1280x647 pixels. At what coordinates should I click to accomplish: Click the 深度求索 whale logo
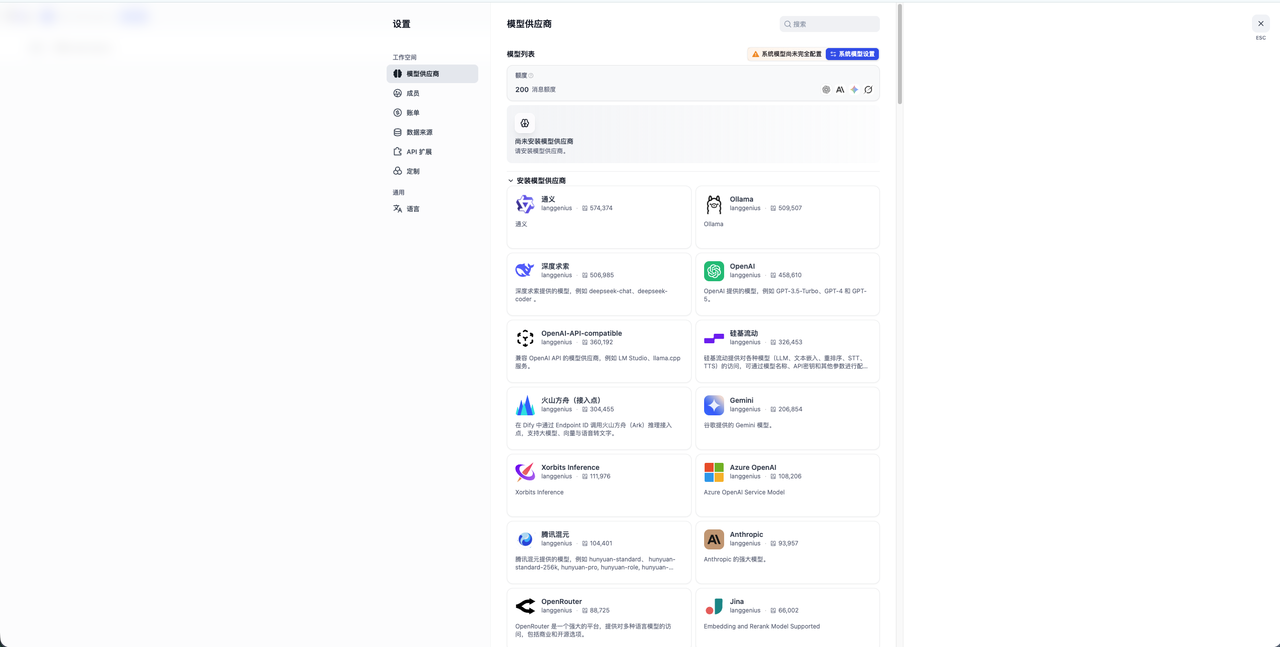[x=525, y=271]
